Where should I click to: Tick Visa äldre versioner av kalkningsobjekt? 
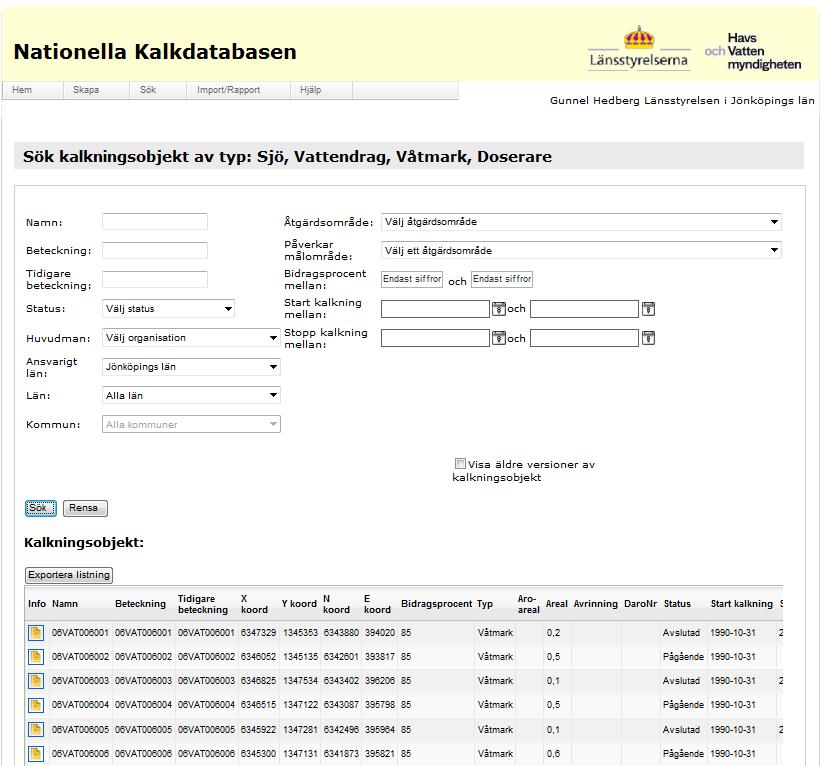[460, 464]
